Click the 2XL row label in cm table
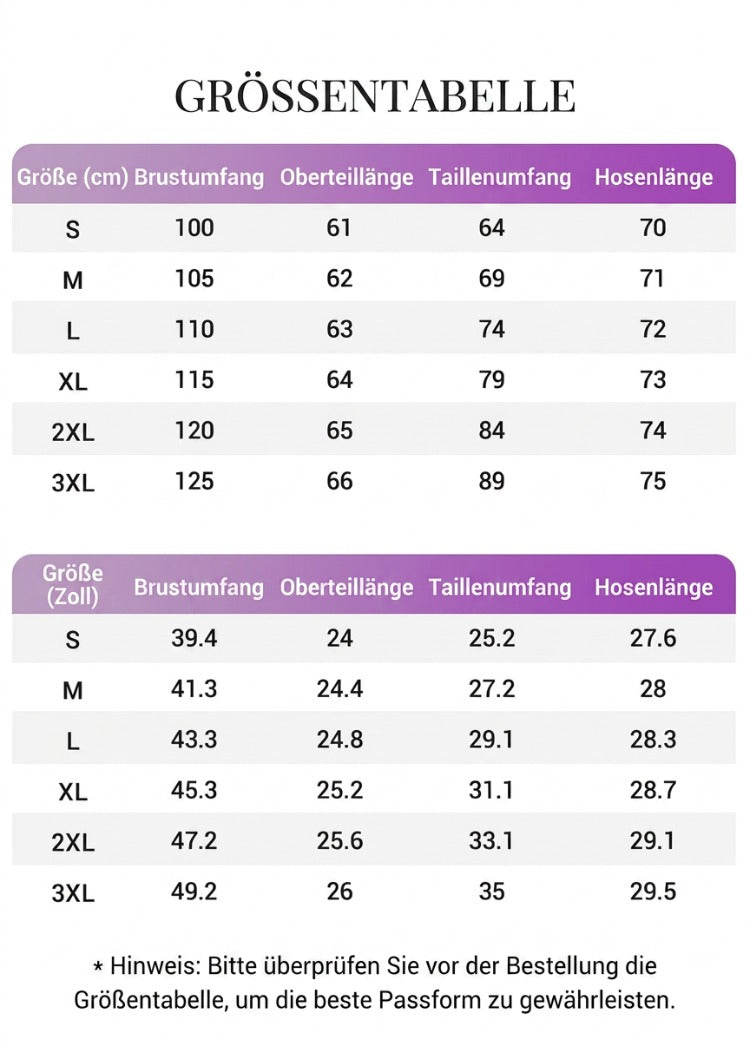 tap(73, 432)
